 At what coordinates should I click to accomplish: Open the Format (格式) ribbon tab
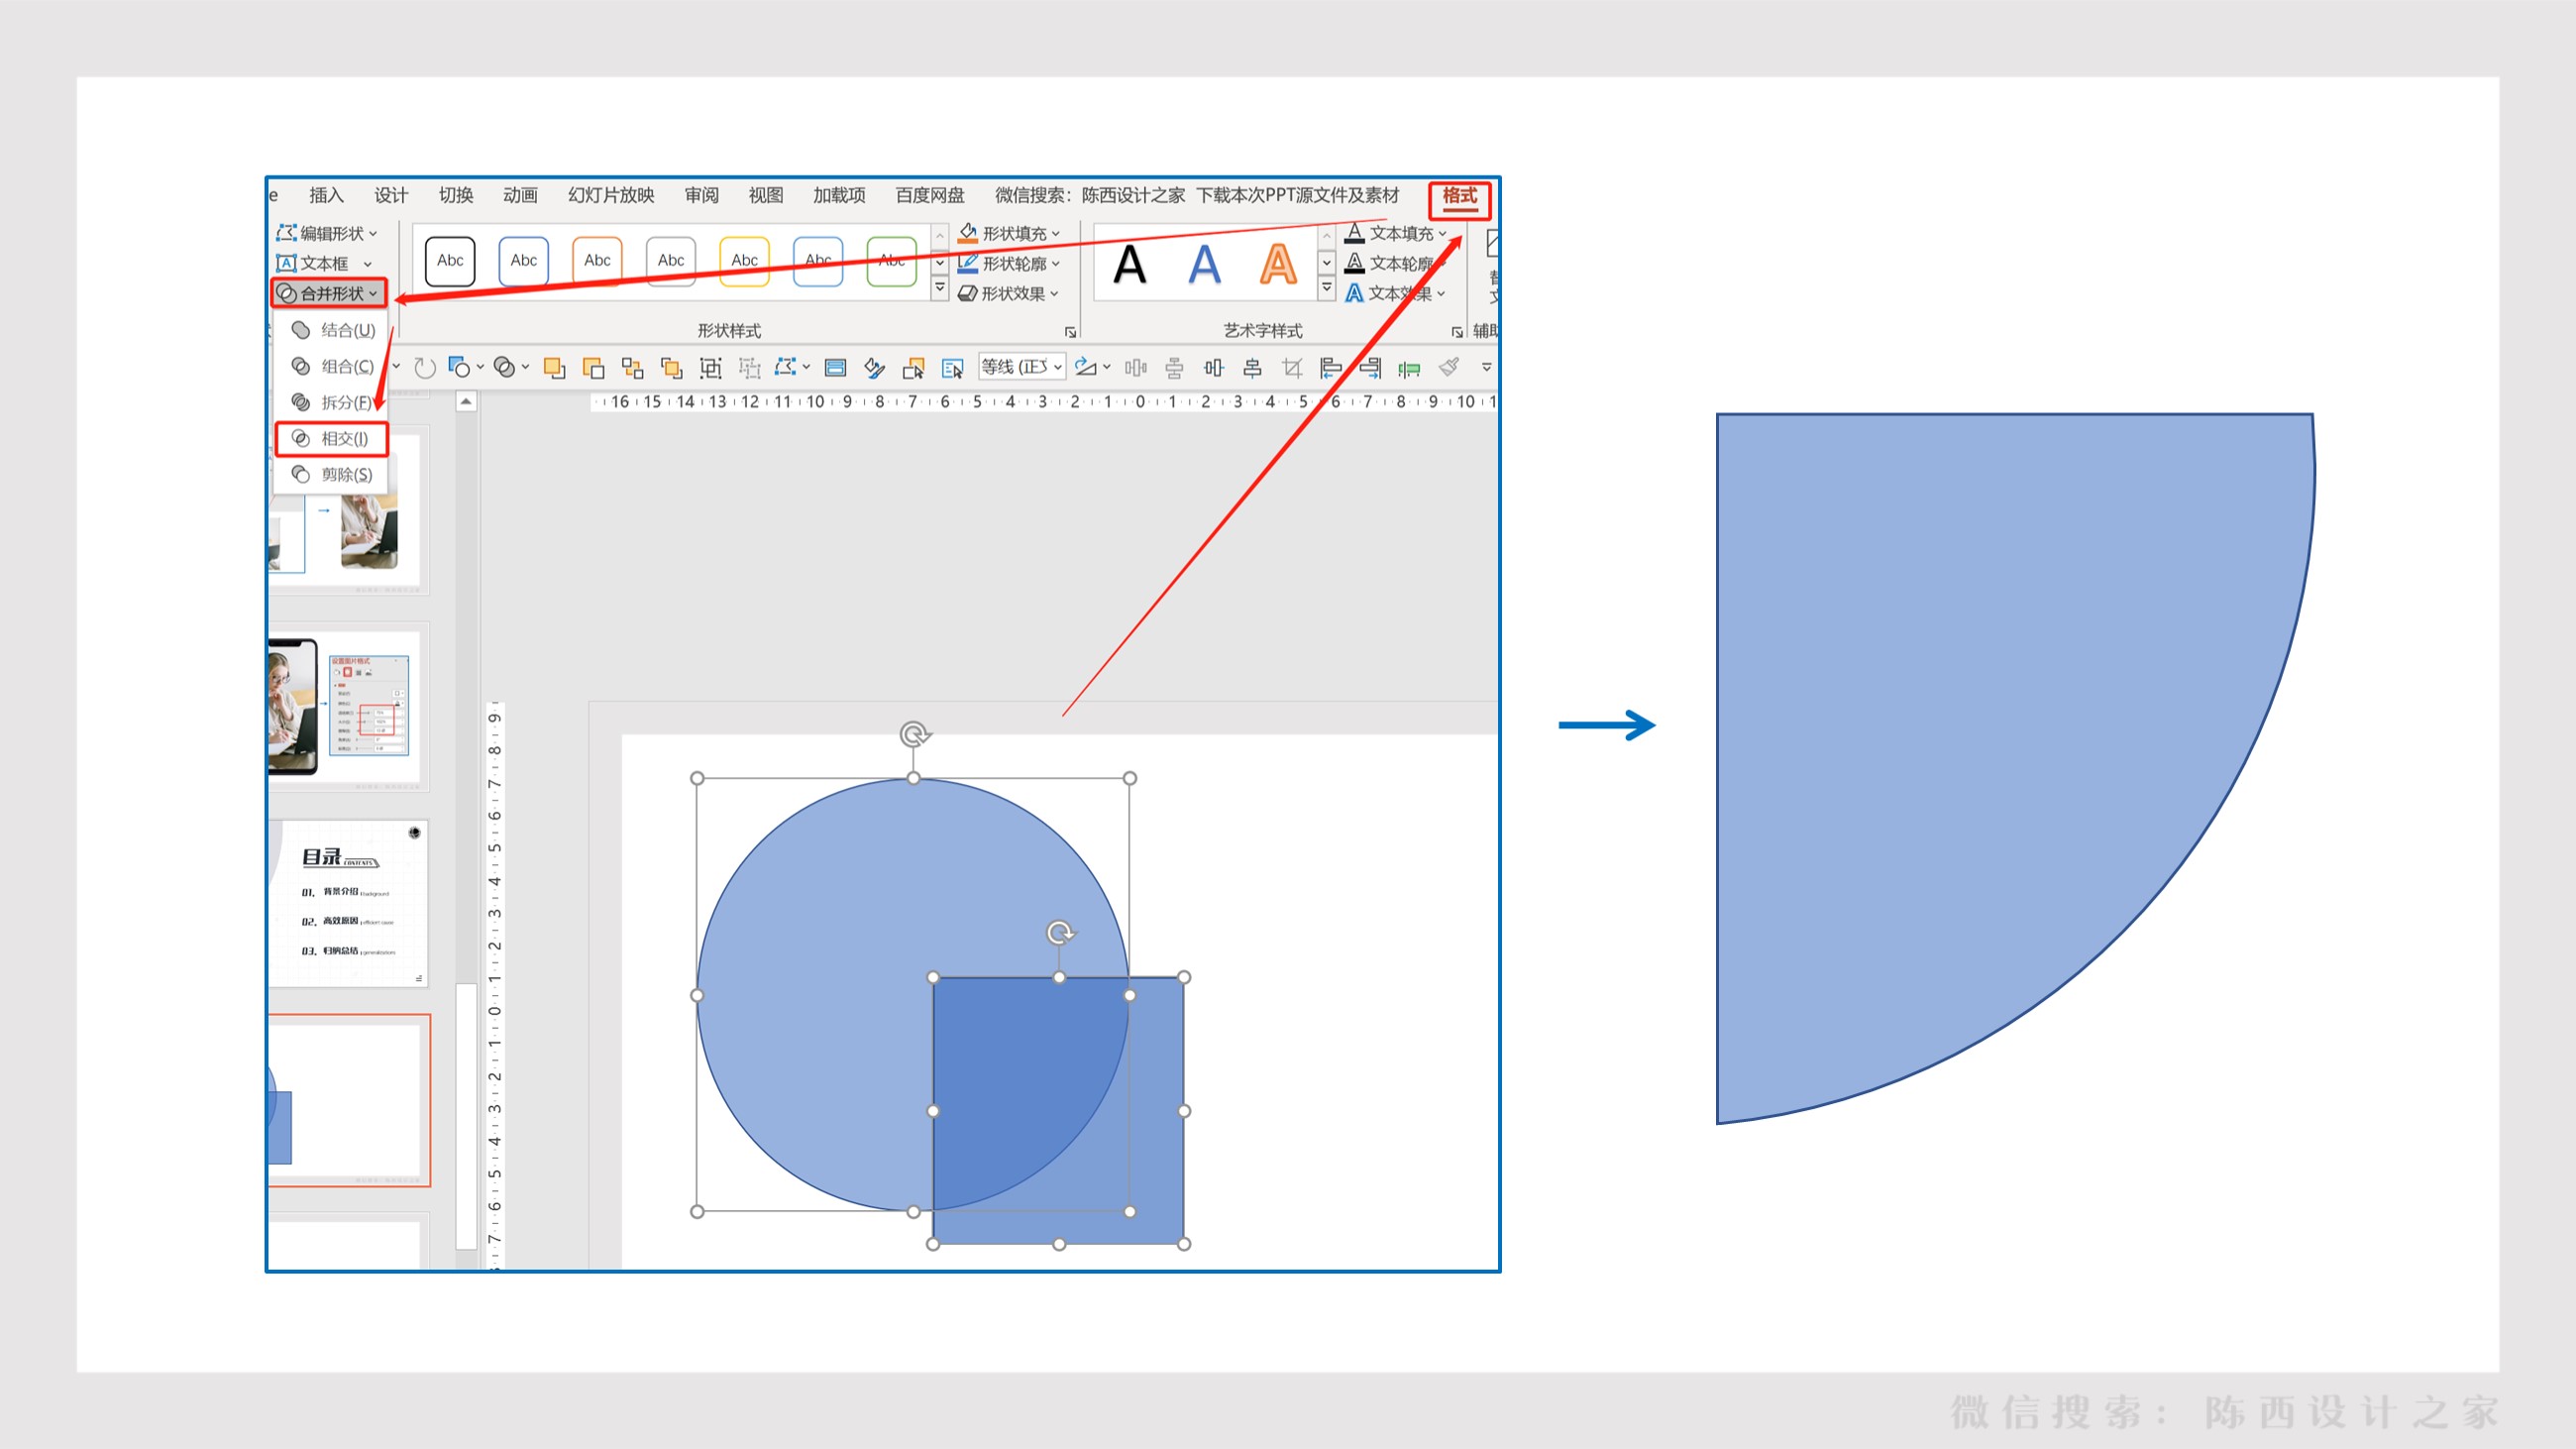[1459, 196]
